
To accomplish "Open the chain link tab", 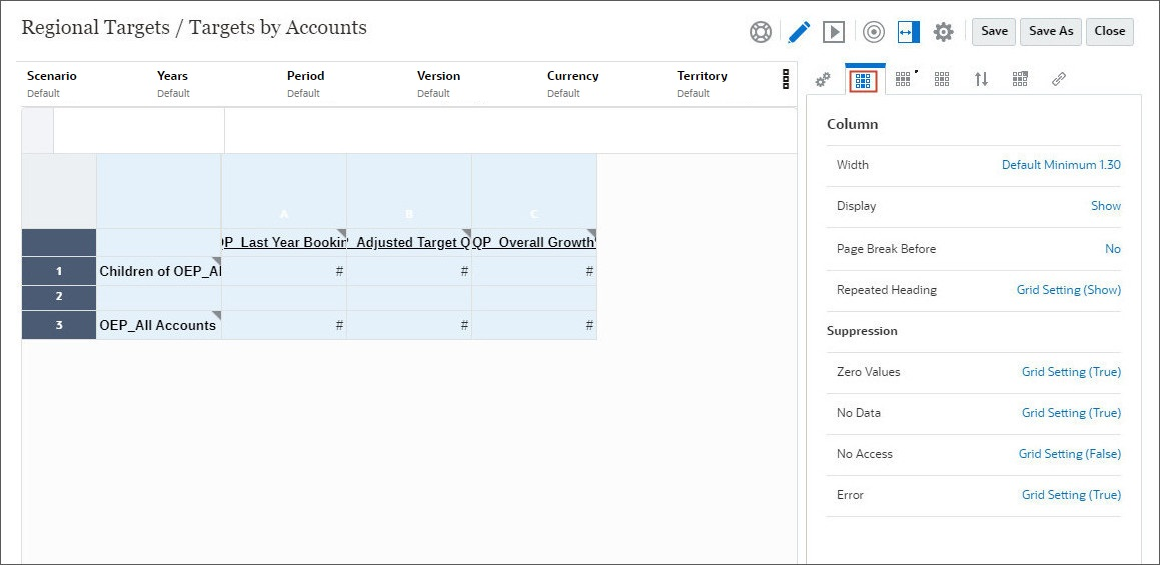I will [1059, 79].
